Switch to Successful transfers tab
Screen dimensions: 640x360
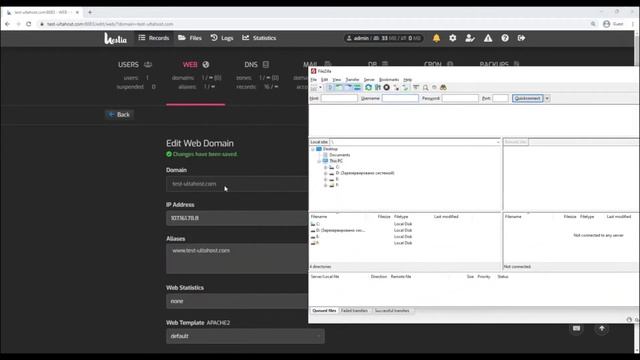click(392, 311)
